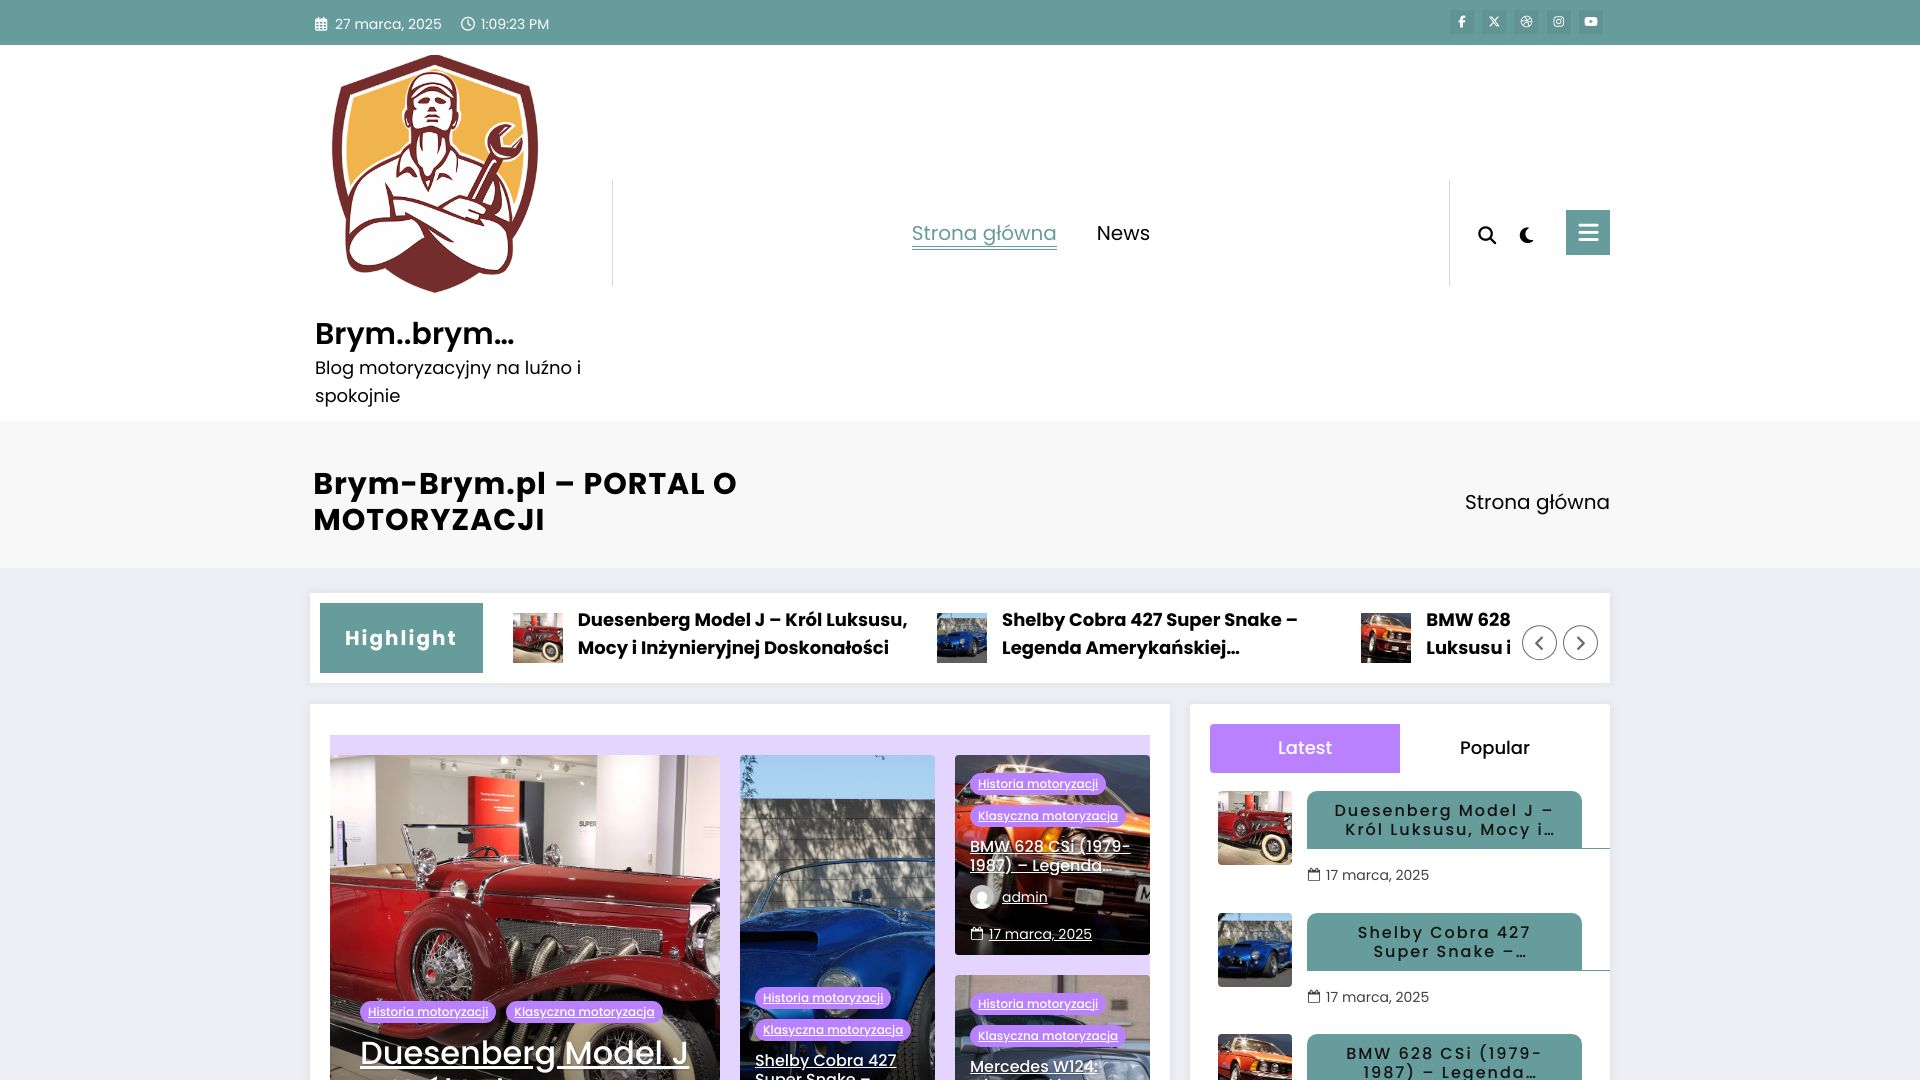The height and width of the screenshot is (1080, 1920).
Task: Open the Facebook social icon
Action: coord(1462,22)
